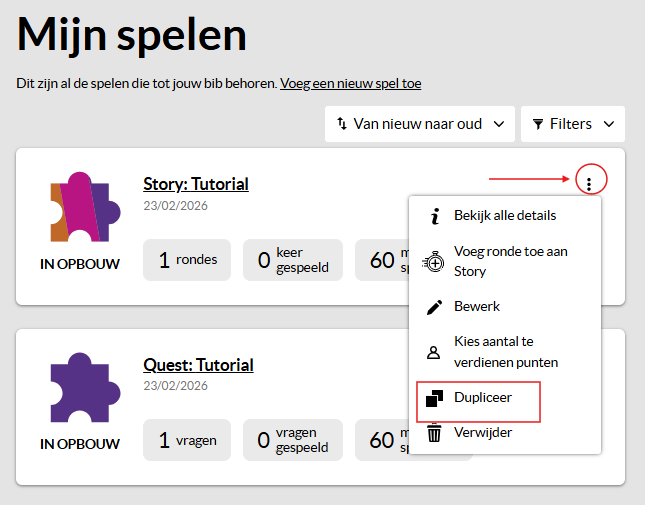
Task: Click the stopwatch icon to add a round
Action: pos(434,261)
